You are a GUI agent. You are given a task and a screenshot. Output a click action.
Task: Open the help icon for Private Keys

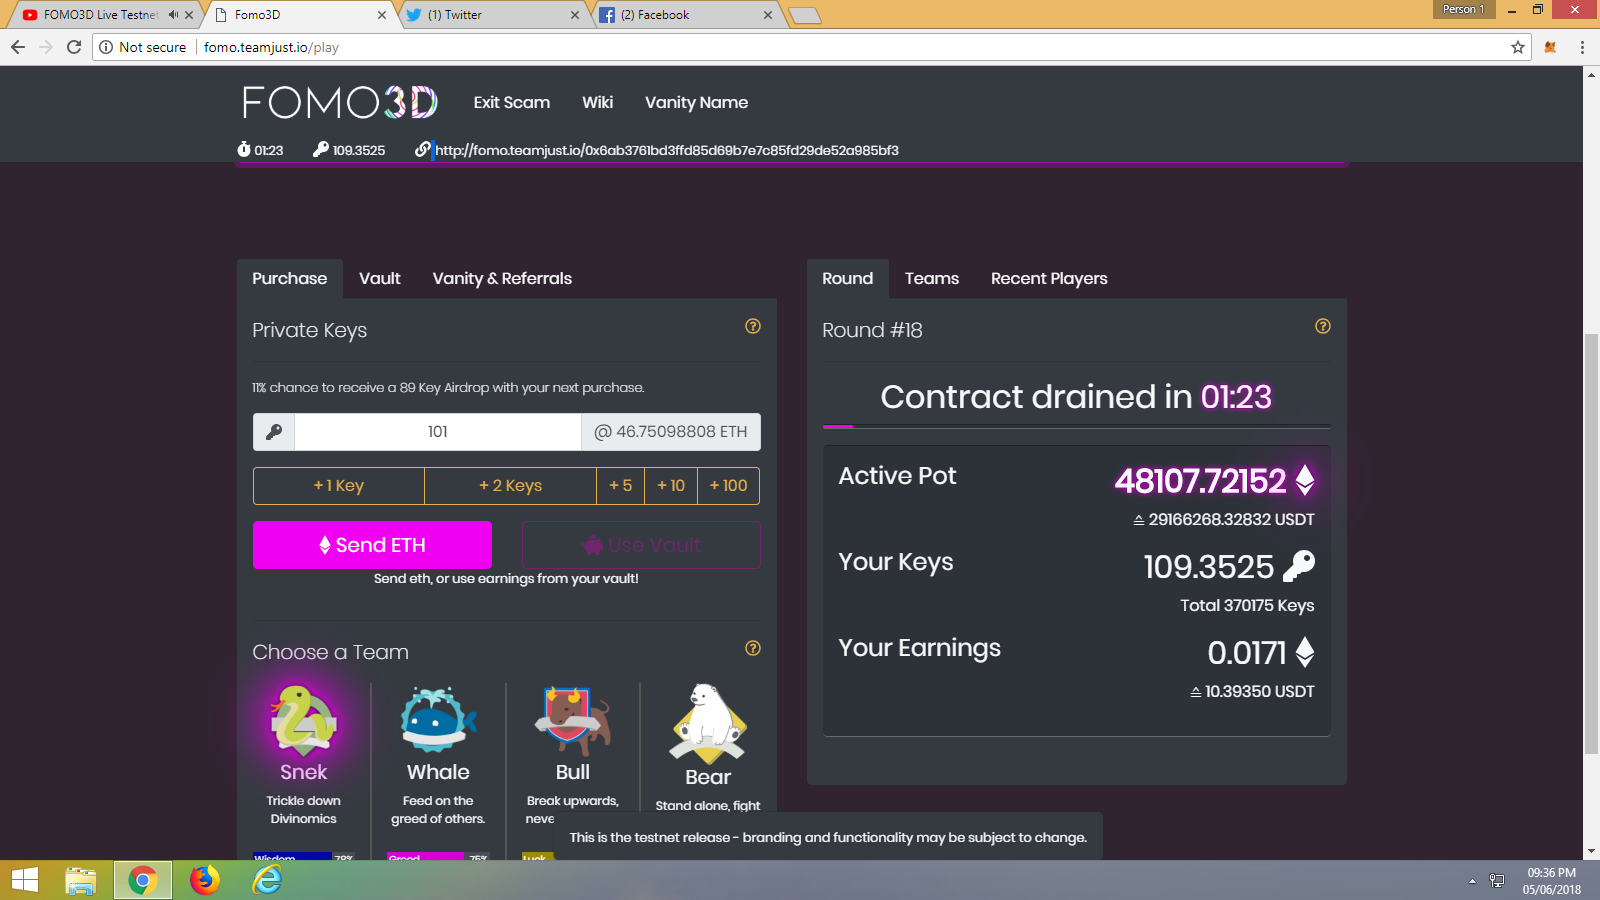click(753, 326)
